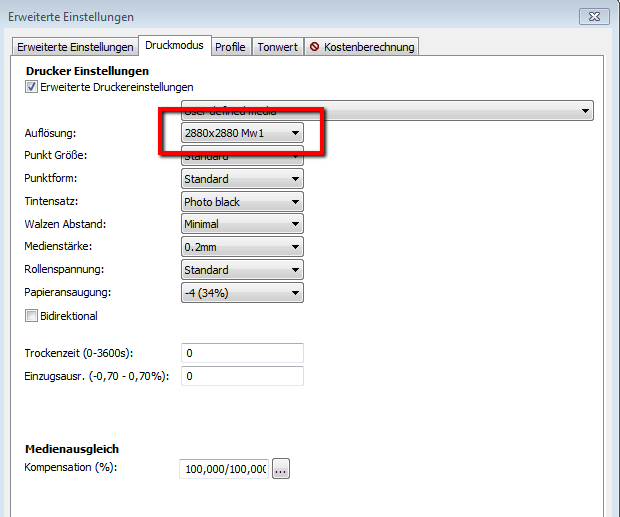Open the Auflösung resolution dropdown
Screen dimensions: 620x517
(242, 133)
